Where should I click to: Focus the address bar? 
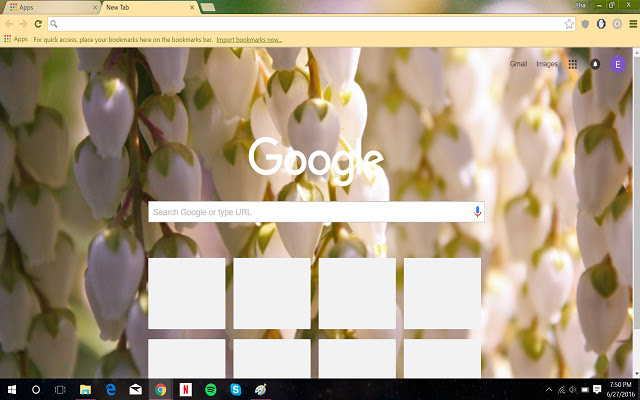[311, 24]
